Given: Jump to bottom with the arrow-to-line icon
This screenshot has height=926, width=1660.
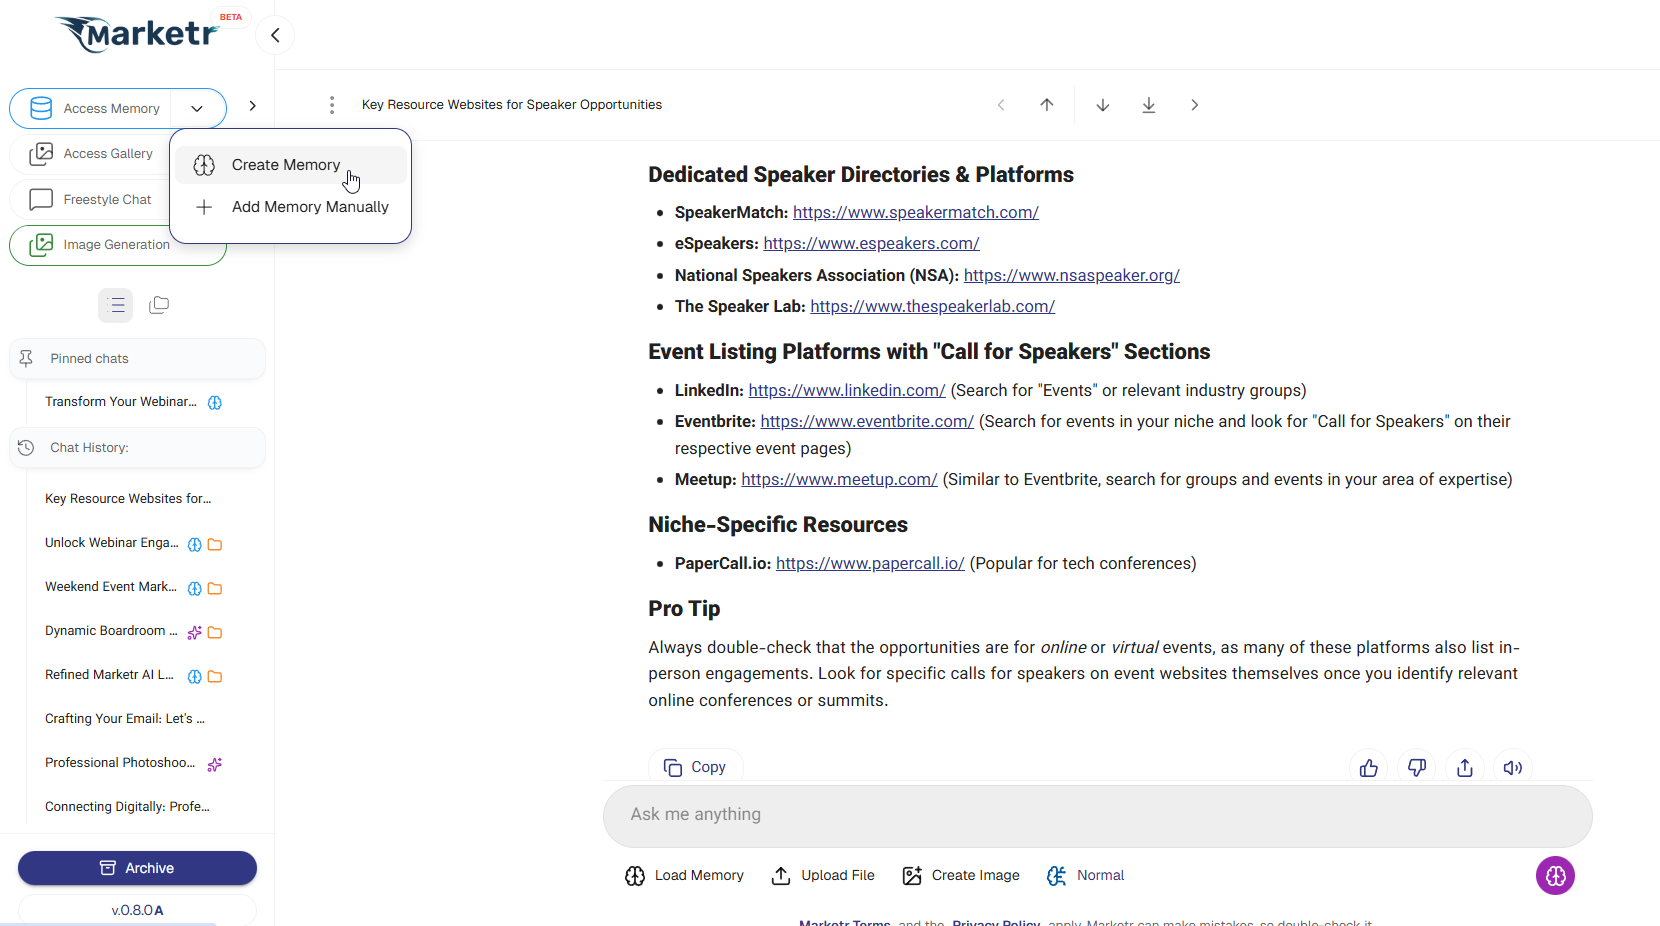Looking at the screenshot, I should [x=1149, y=105].
